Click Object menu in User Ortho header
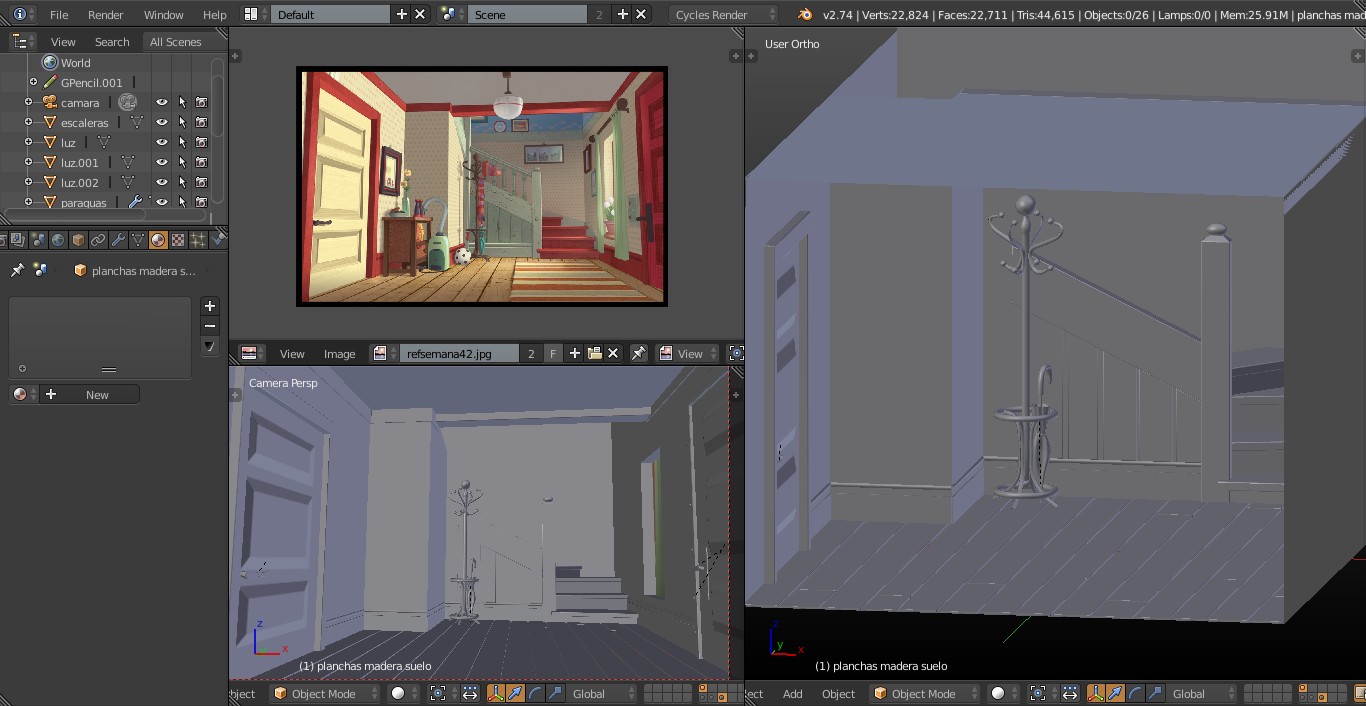The image size is (1366, 706). coord(838,693)
